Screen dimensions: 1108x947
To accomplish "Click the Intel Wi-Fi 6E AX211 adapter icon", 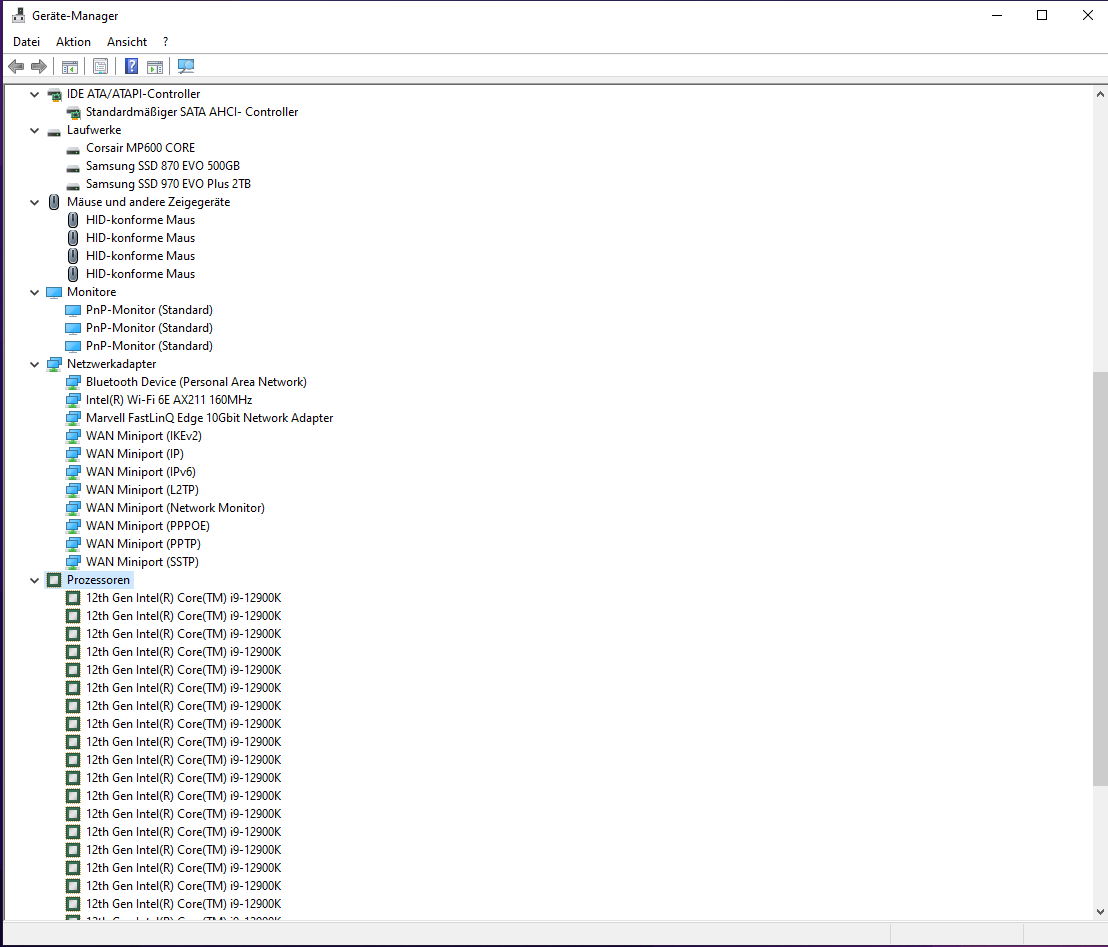I will coord(73,400).
